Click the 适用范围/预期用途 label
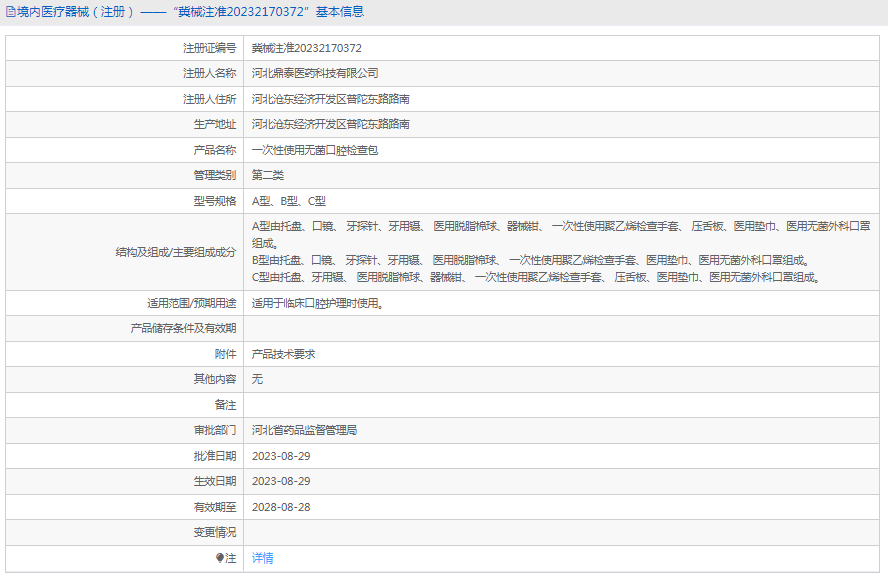This screenshot has height=580, width=888. [x=191, y=303]
